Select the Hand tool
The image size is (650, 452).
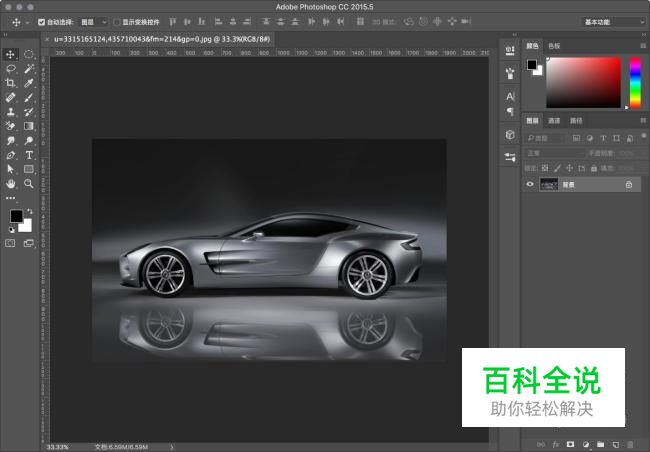pos(11,184)
